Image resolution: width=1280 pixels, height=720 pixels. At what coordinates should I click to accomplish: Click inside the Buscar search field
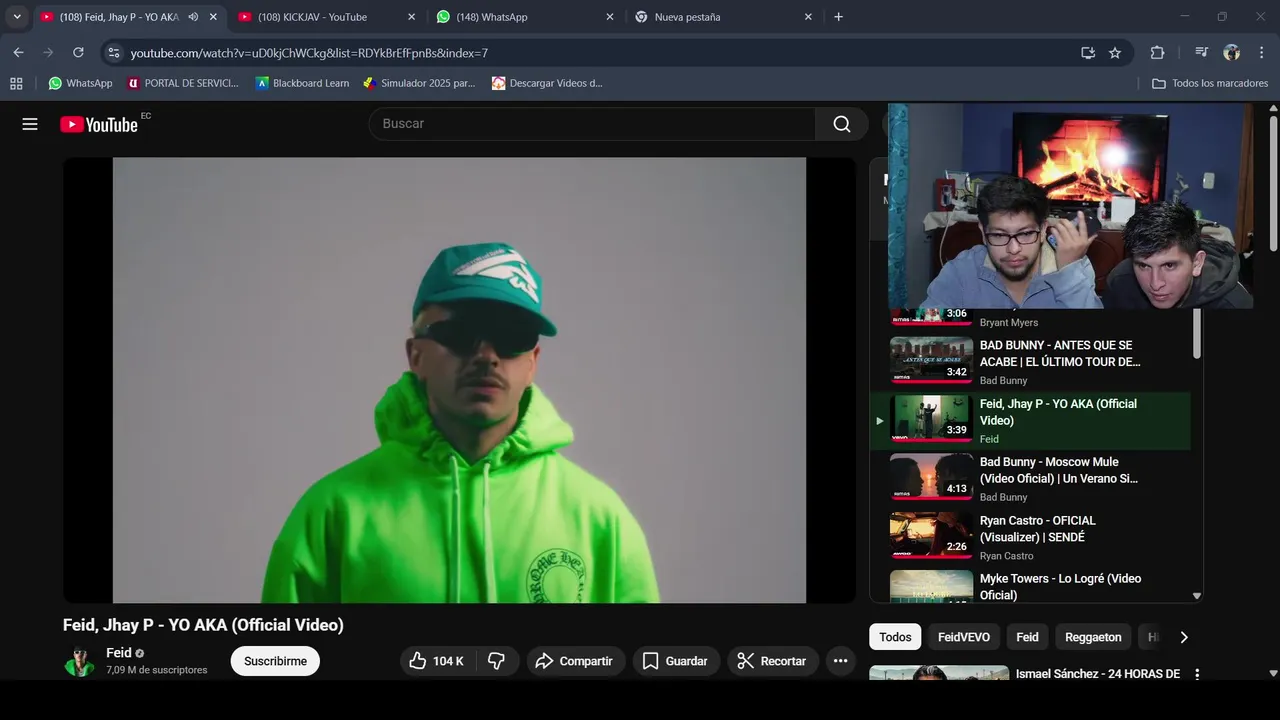pos(592,124)
